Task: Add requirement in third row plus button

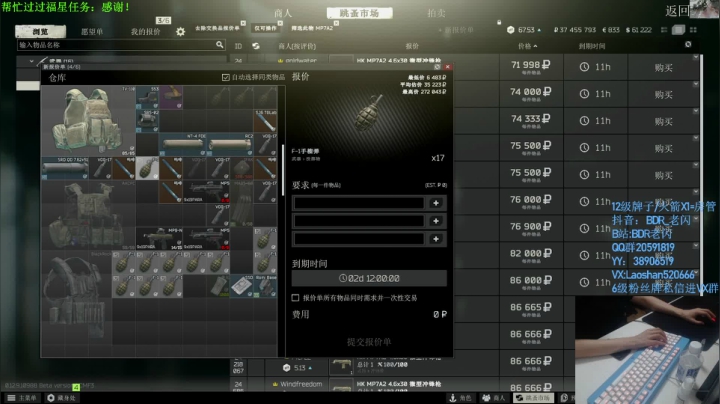Action: (436, 239)
